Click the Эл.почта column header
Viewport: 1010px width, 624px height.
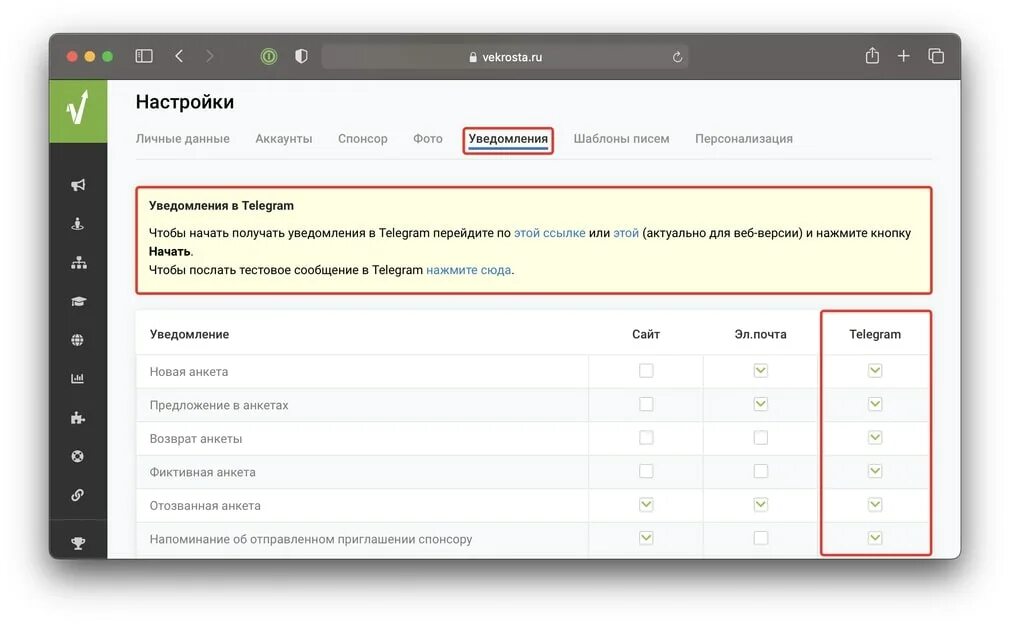(x=761, y=334)
